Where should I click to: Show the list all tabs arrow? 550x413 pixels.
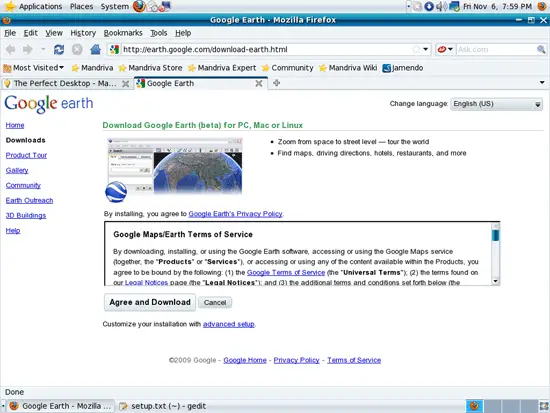[x=542, y=83]
